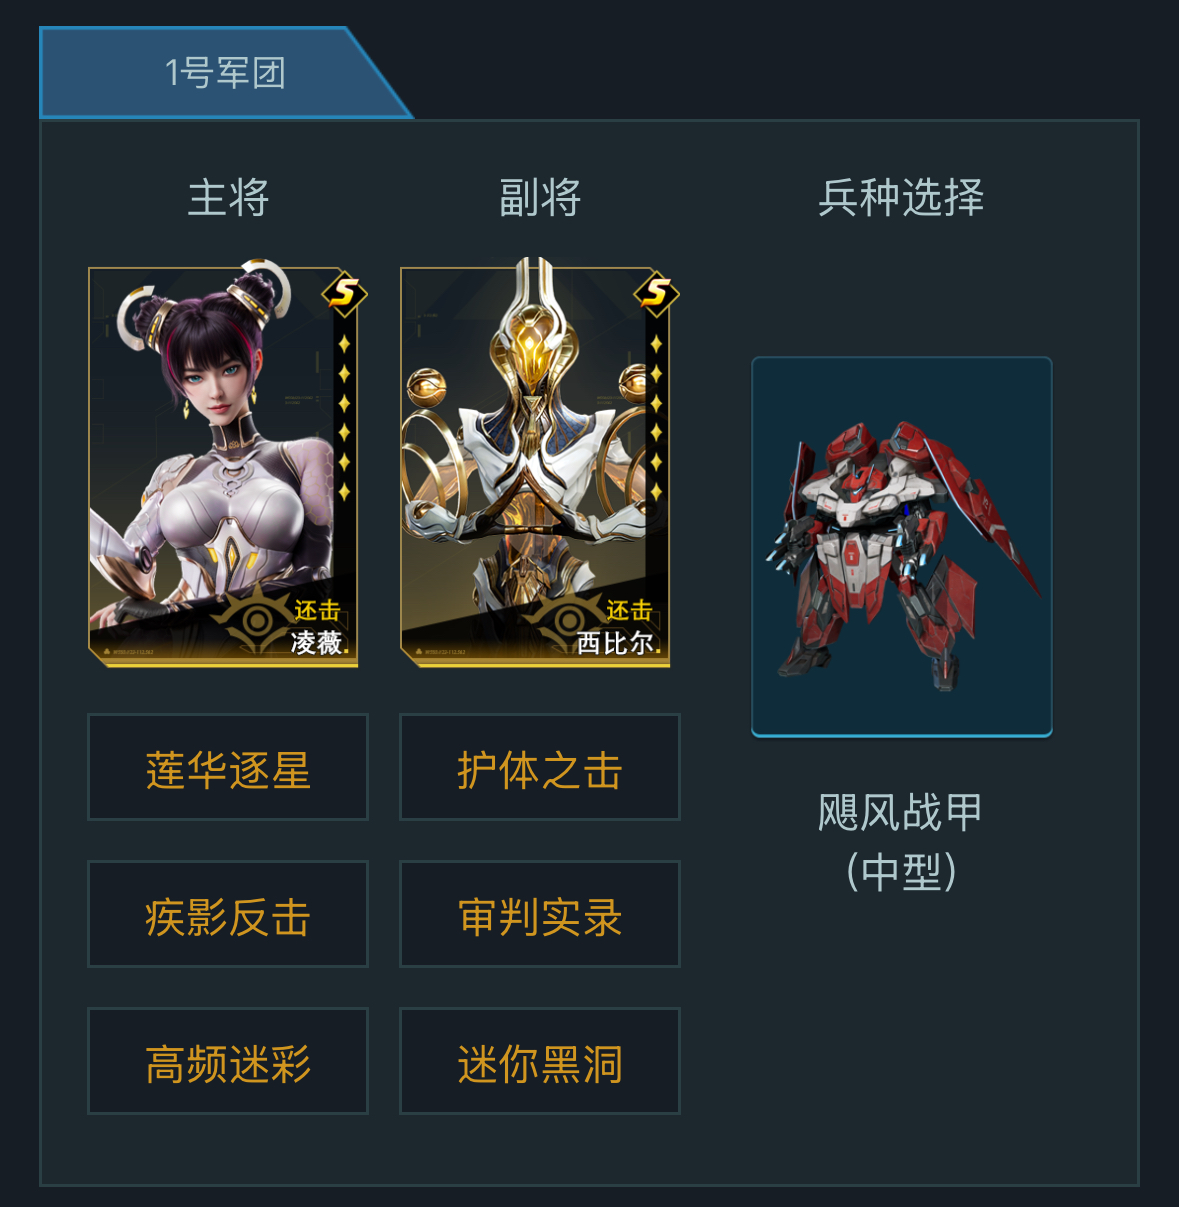Click the 飓风战甲 (中型) label
The width and height of the screenshot is (1179, 1207).
(x=901, y=841)
